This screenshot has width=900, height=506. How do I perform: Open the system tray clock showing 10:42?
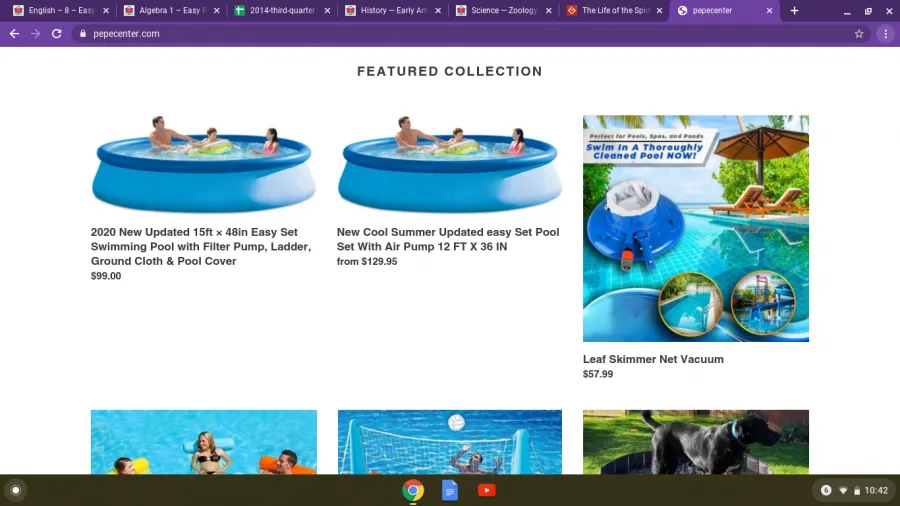pos(876,491)
